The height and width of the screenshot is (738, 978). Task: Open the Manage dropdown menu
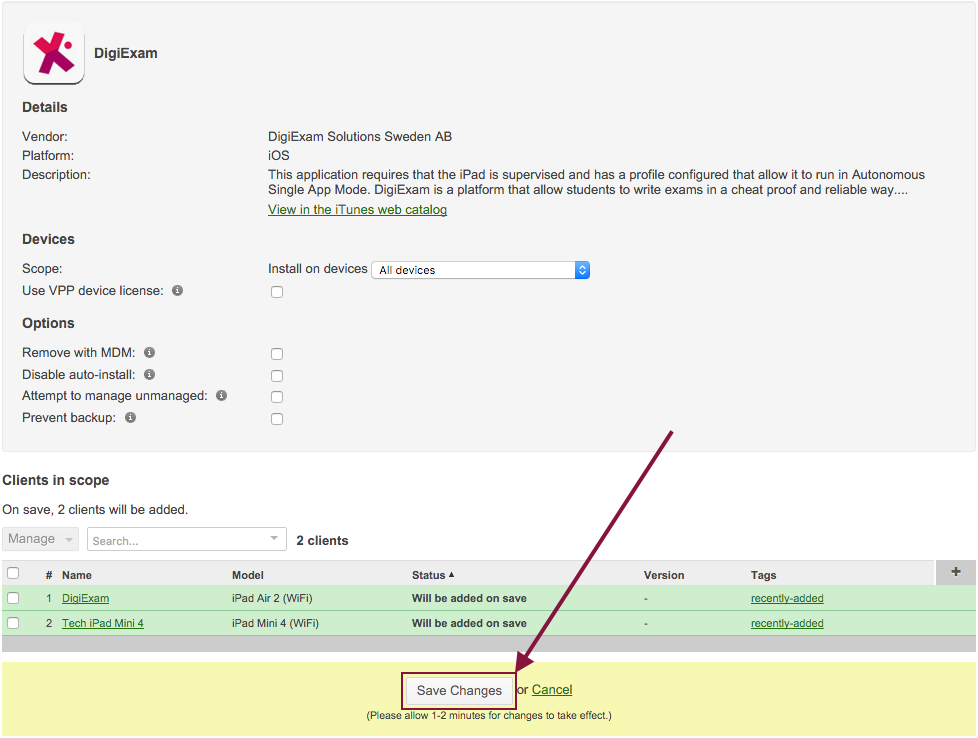(x=41, y=539)
